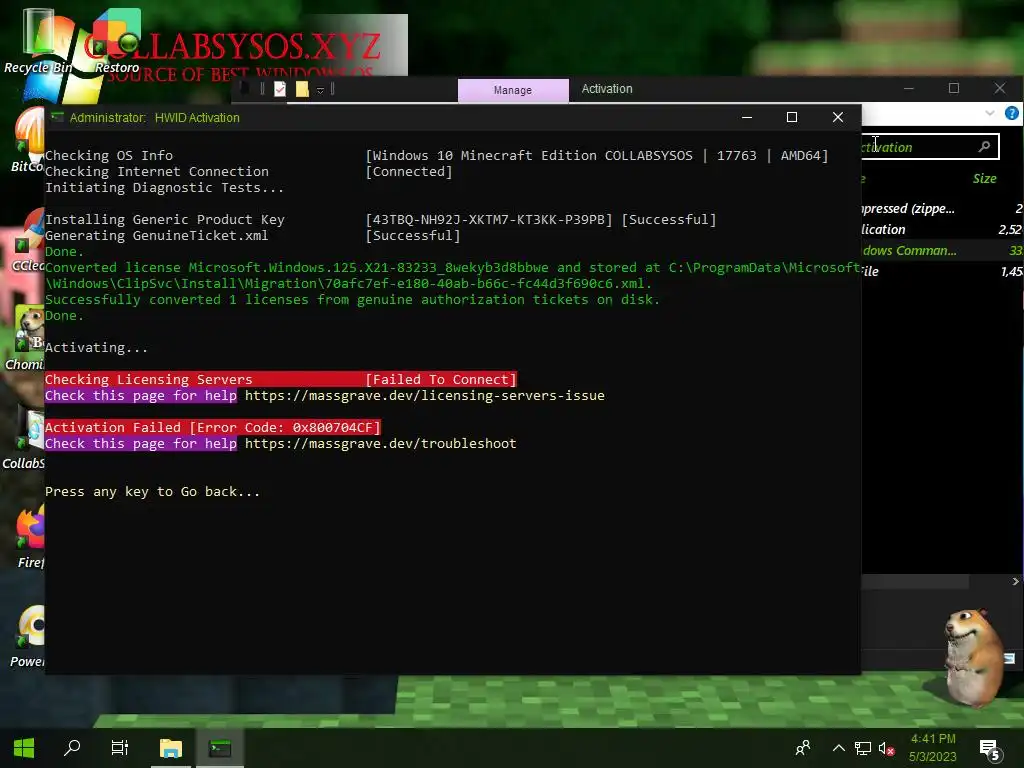Select the Application file row
This screenshot has height=768, width=1024.
[942, 229]
